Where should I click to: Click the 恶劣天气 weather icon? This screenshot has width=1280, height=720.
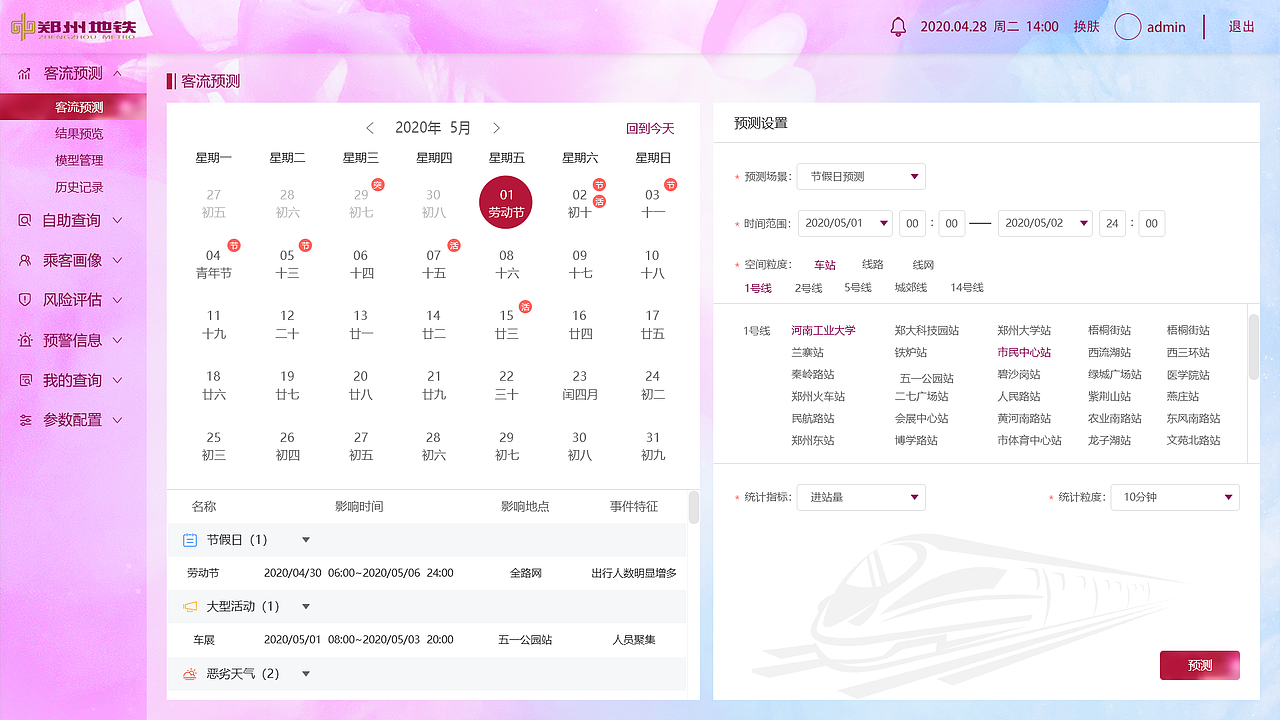[190, 674]
